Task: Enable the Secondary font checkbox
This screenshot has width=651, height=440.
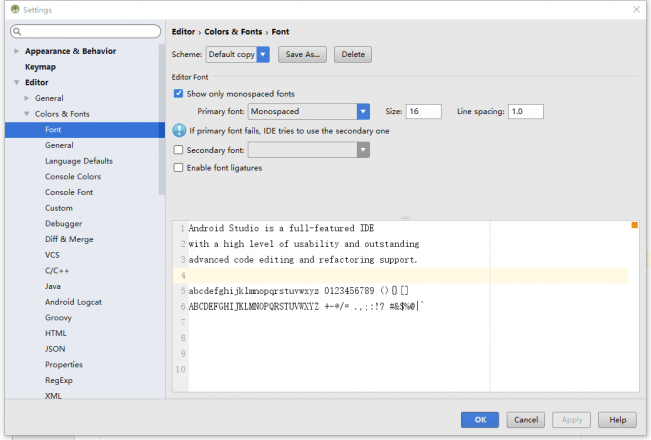Action: pyautogui.click(x=178, y=149)
